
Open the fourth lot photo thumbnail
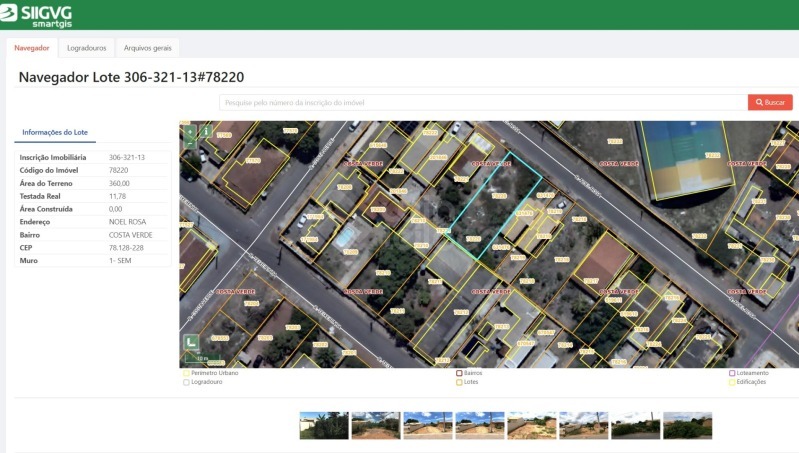click(480, 425)
